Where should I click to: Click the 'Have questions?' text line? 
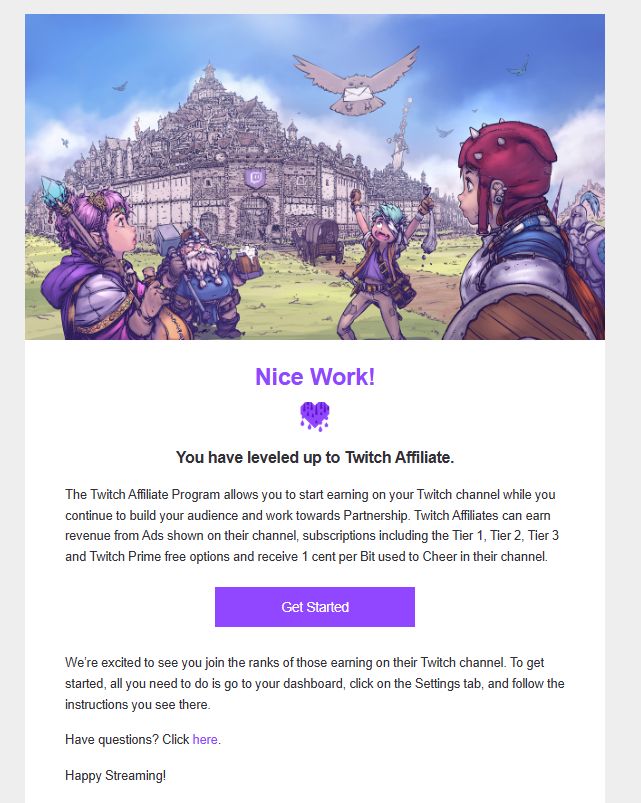coord(143,739)
